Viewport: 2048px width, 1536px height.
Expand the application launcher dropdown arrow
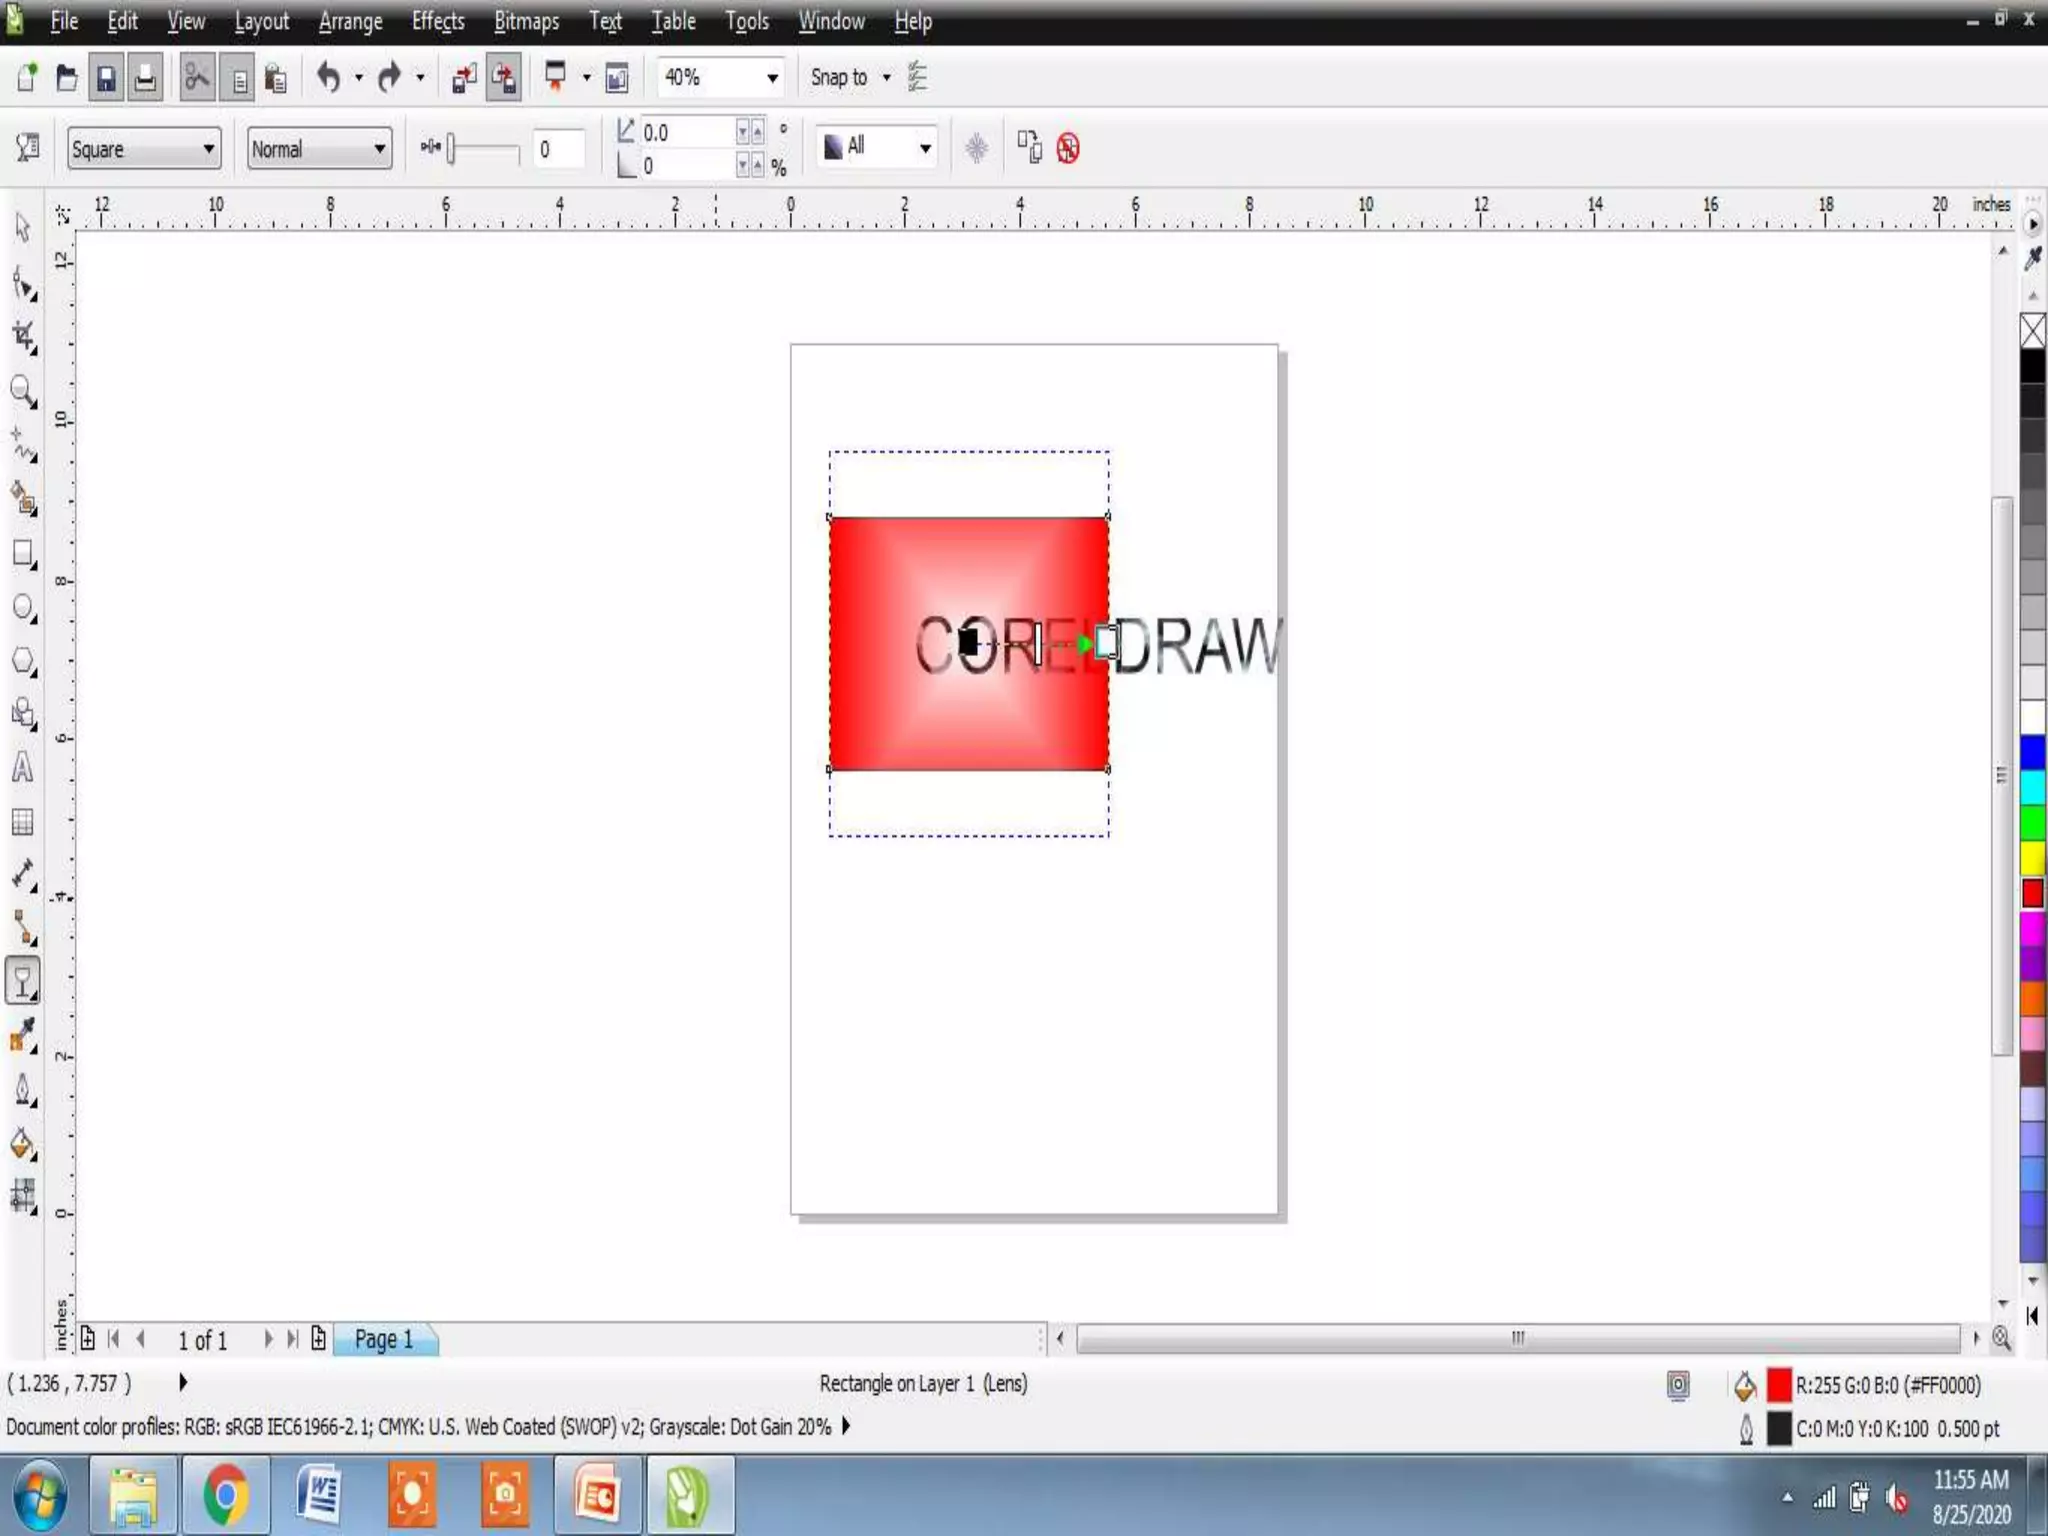point(586,77)
